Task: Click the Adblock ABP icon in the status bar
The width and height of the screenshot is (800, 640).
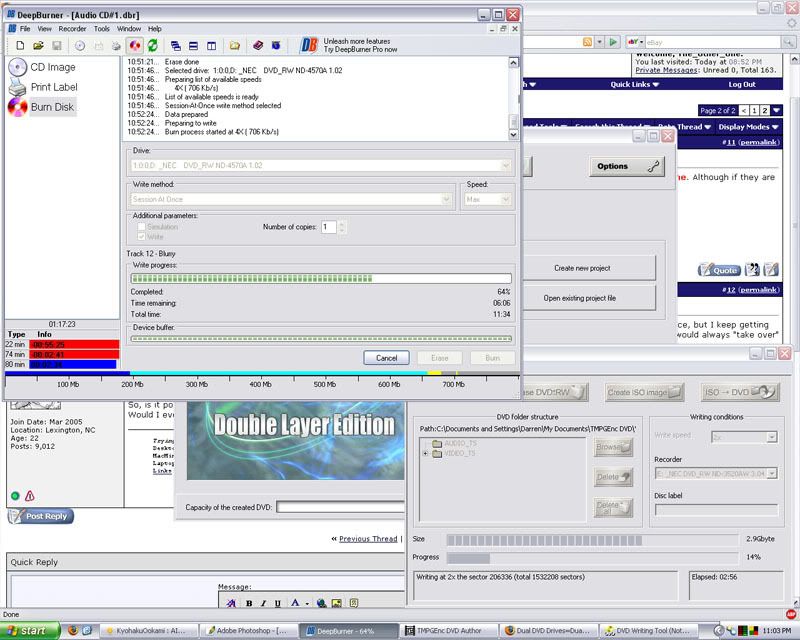Action: [x=791, y=614]
